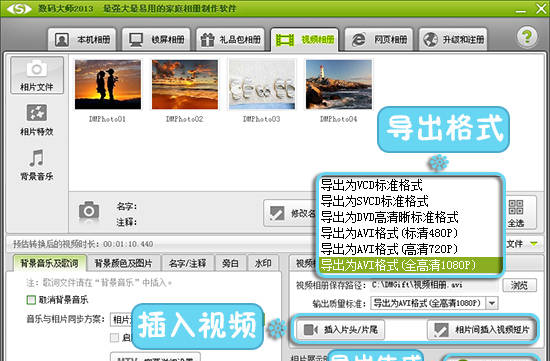Open the 背景颜色及图片 tab
550x361 pixels.
coord(123,263)
